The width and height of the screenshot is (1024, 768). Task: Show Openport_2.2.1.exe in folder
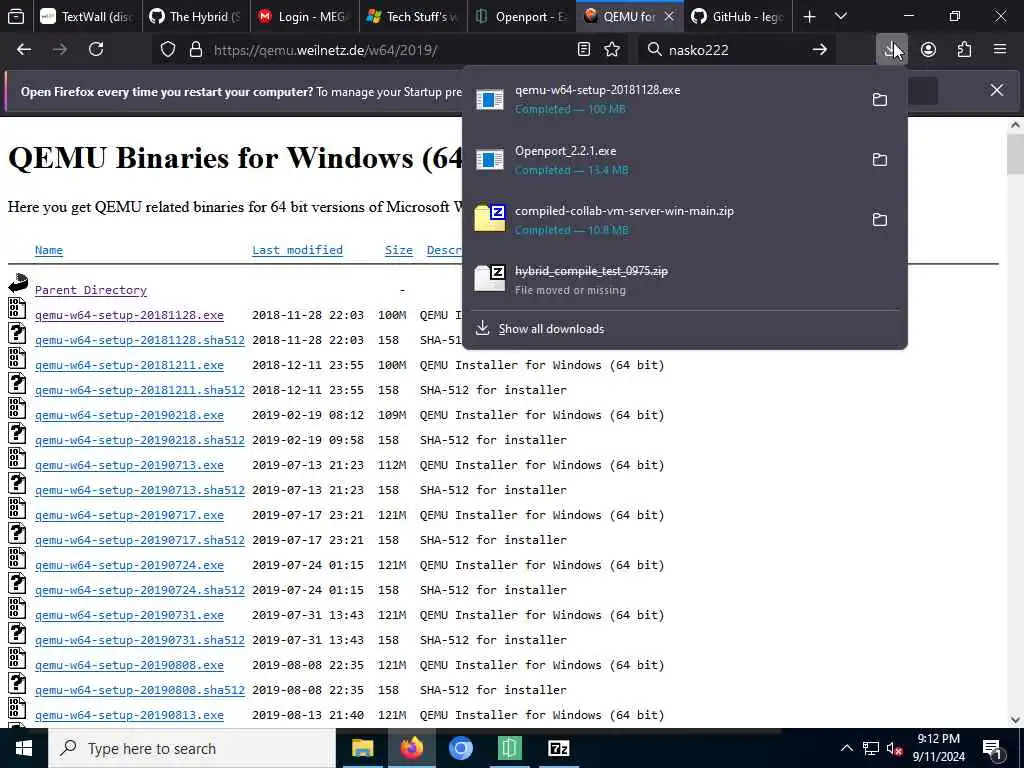(880, 159)
